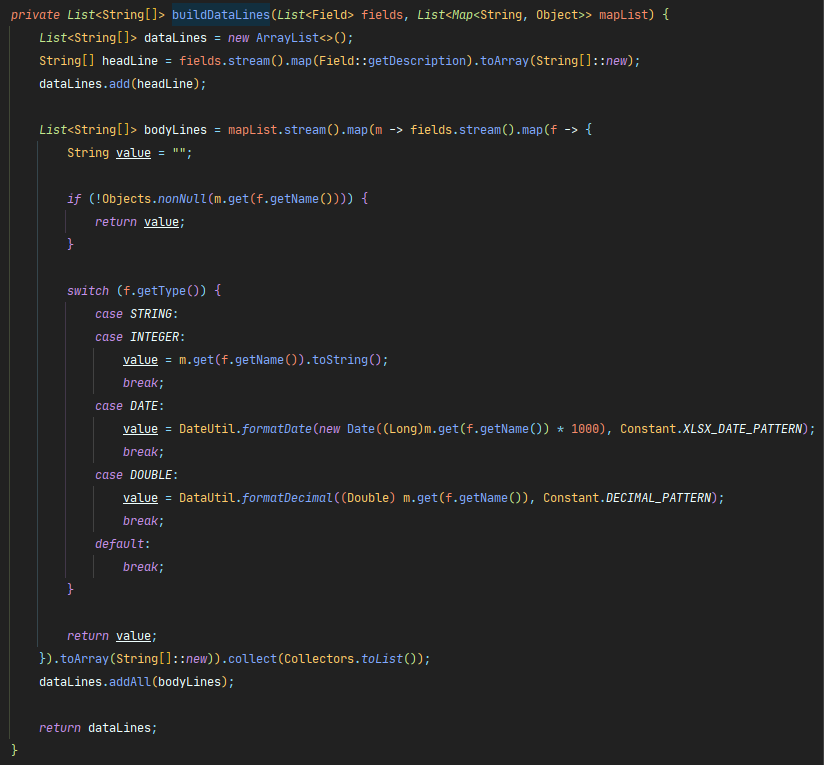Click the final return dataLines statement

pos(98,728)
